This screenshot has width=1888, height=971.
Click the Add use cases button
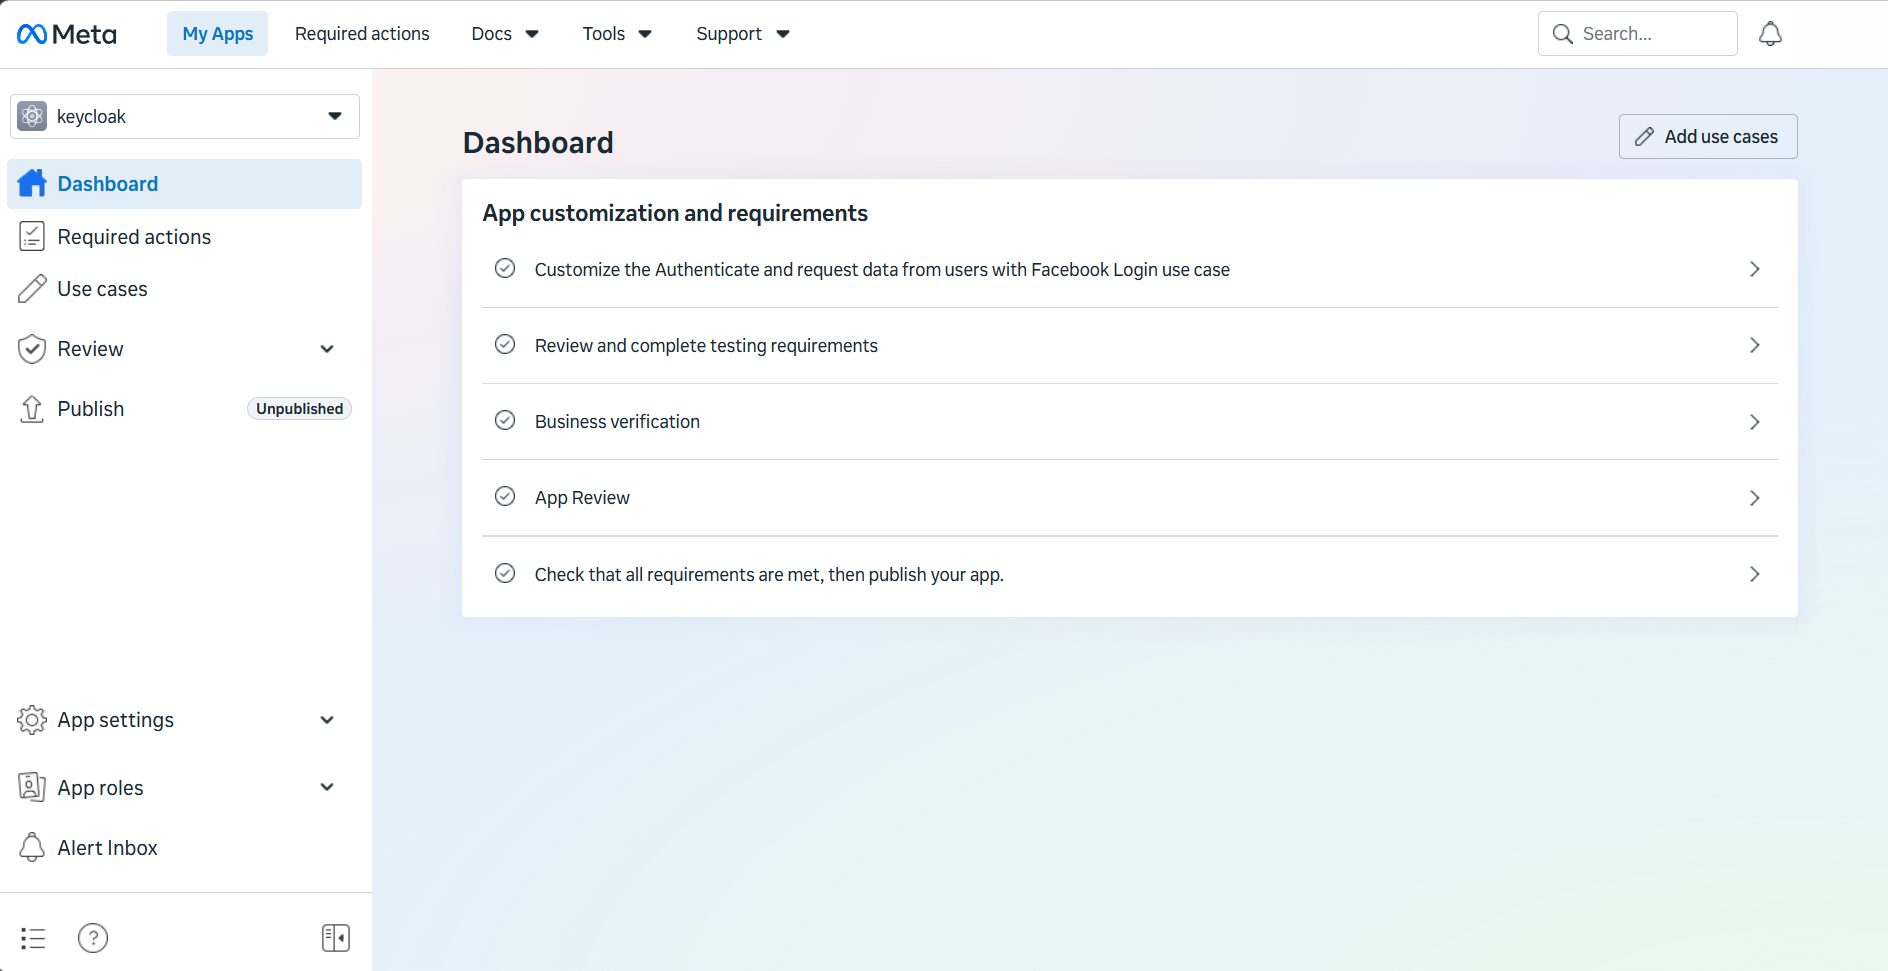(x=1708, y=137)
